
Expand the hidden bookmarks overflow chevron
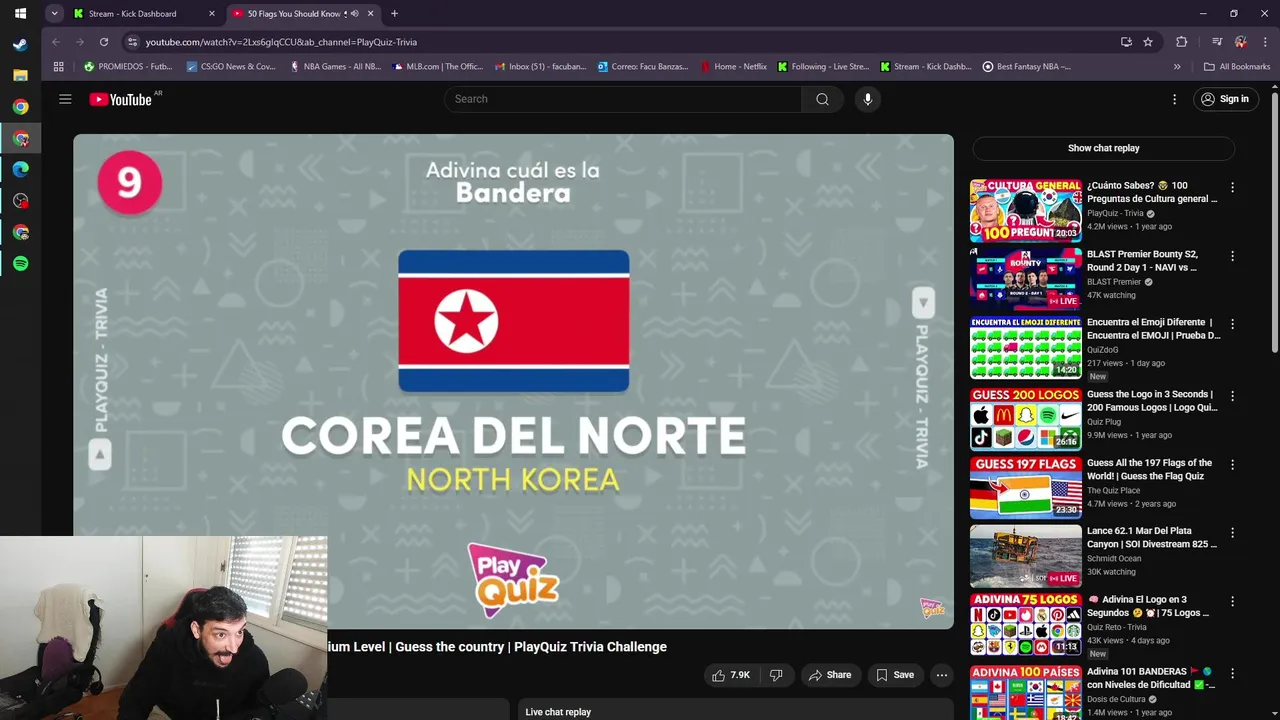click(x=1177, y=67)
